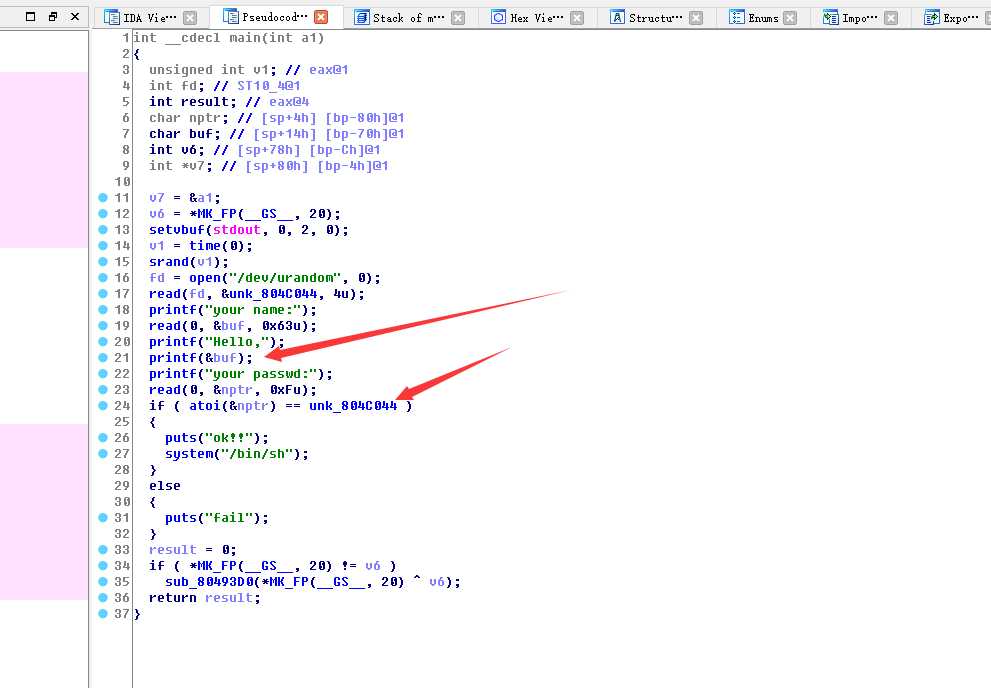
Task: Click the Pseudocode tab icon
Action: point(231,16)
